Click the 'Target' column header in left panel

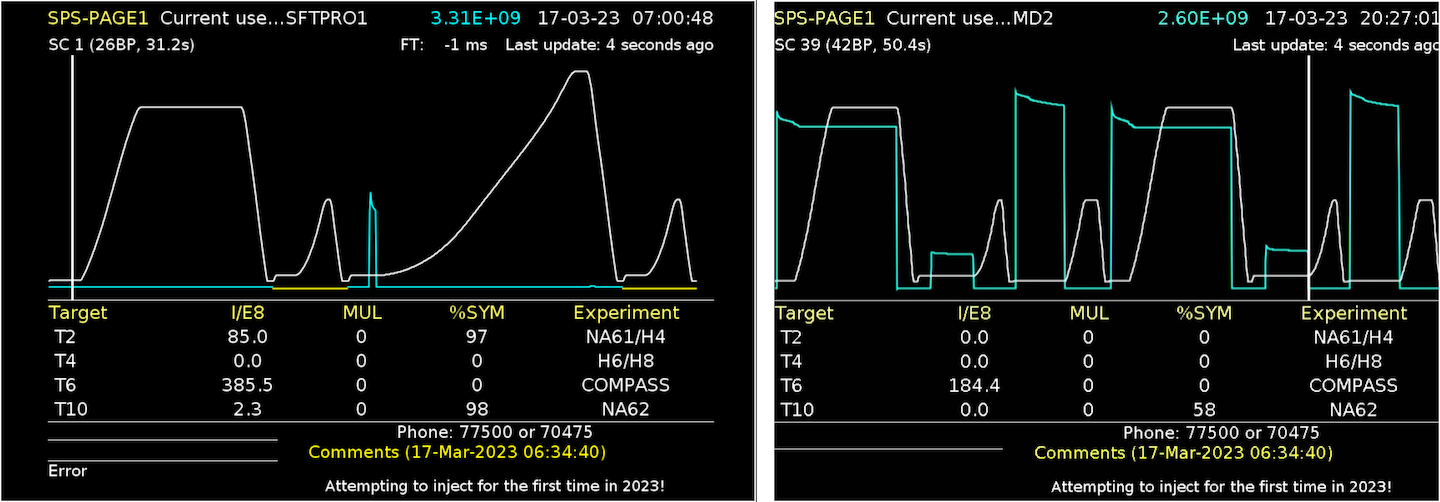77,313
